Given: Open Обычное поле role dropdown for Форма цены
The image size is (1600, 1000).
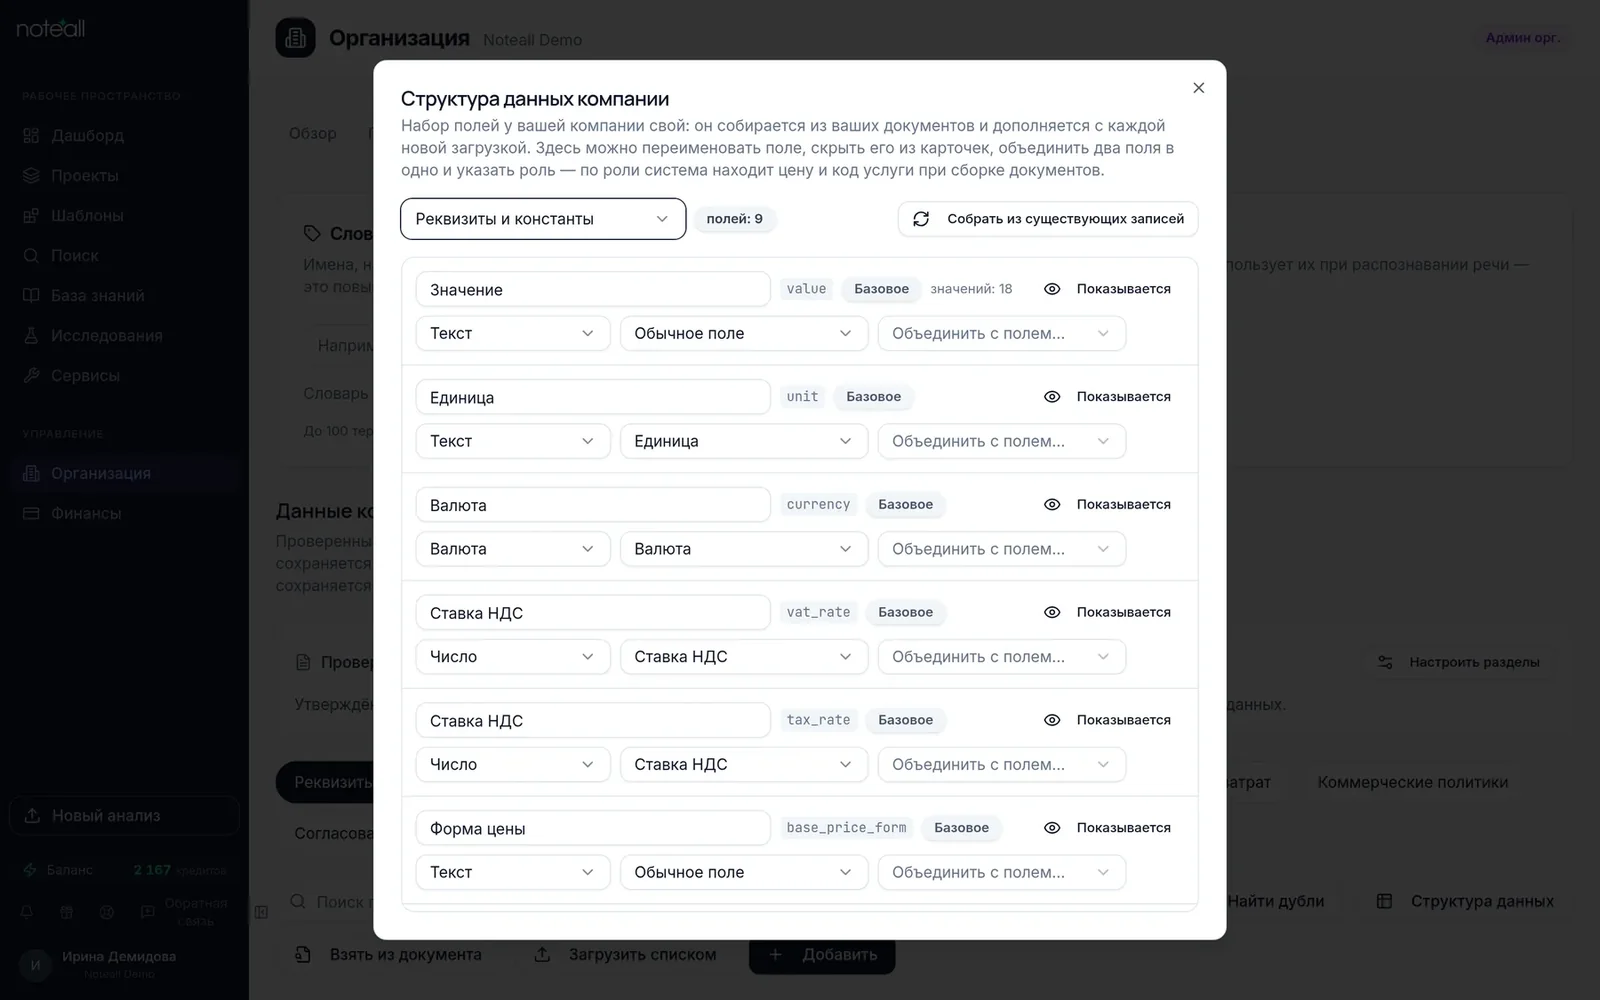Looking at the screenshot, I should pyautogui.click(x=744, y=872).
